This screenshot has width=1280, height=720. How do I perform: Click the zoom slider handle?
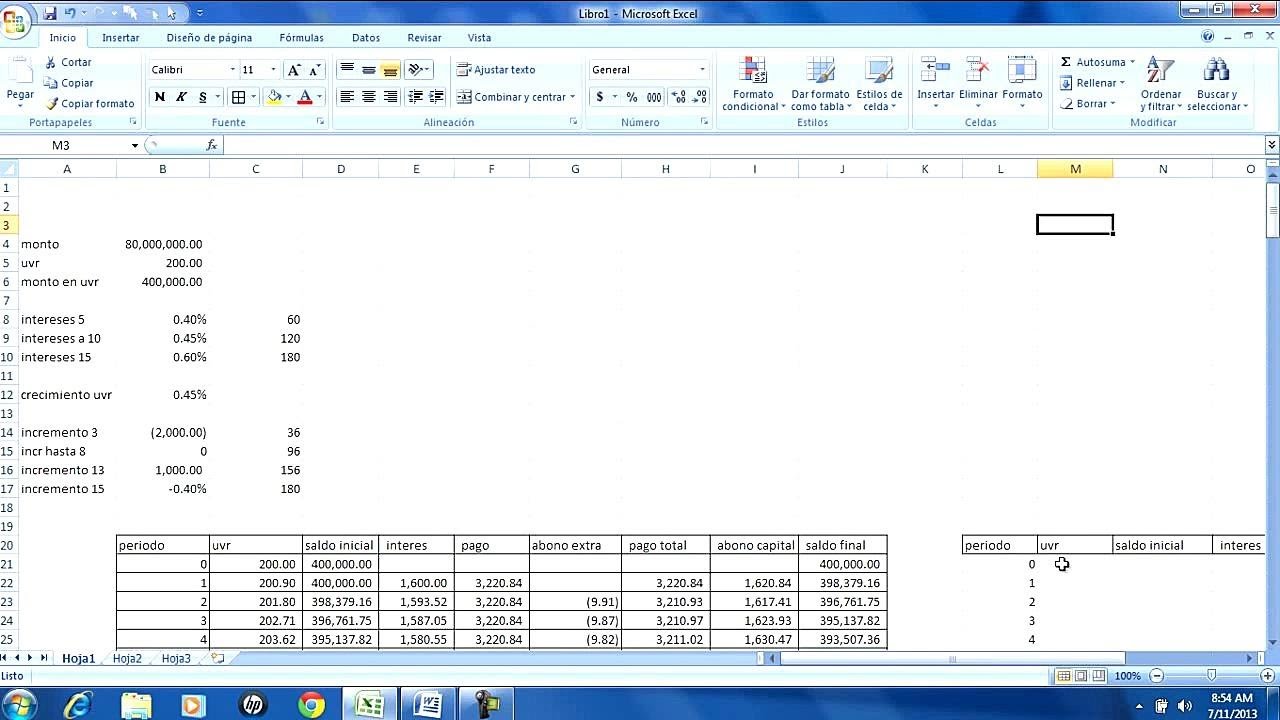[x=1211, y=676]
